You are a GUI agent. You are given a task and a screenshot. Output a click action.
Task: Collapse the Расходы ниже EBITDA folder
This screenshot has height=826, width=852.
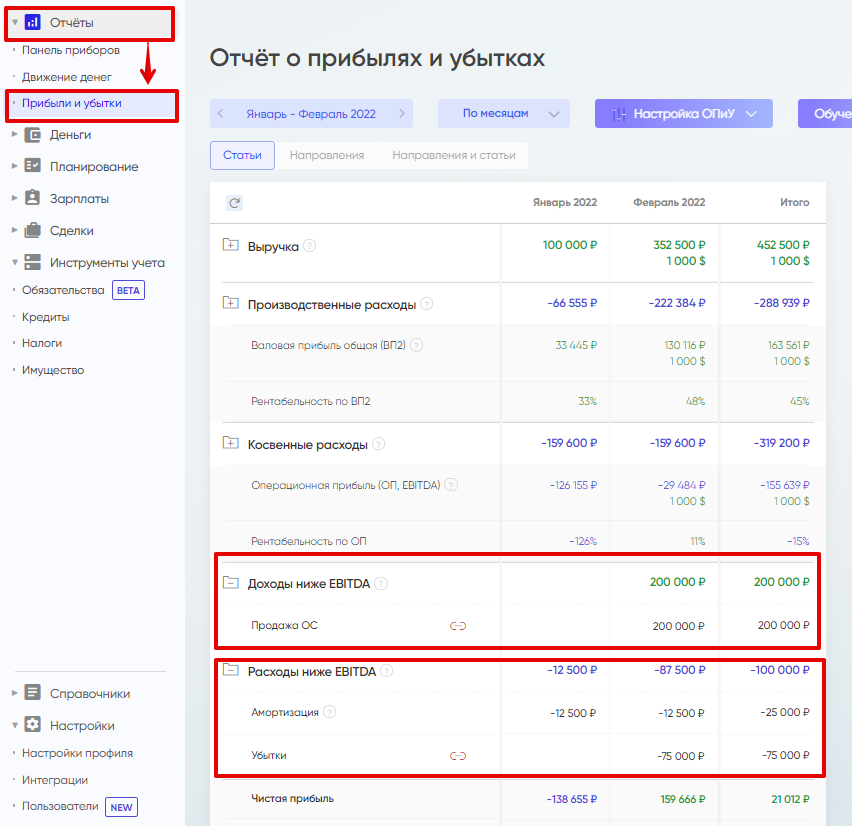(x=230, y=671)
